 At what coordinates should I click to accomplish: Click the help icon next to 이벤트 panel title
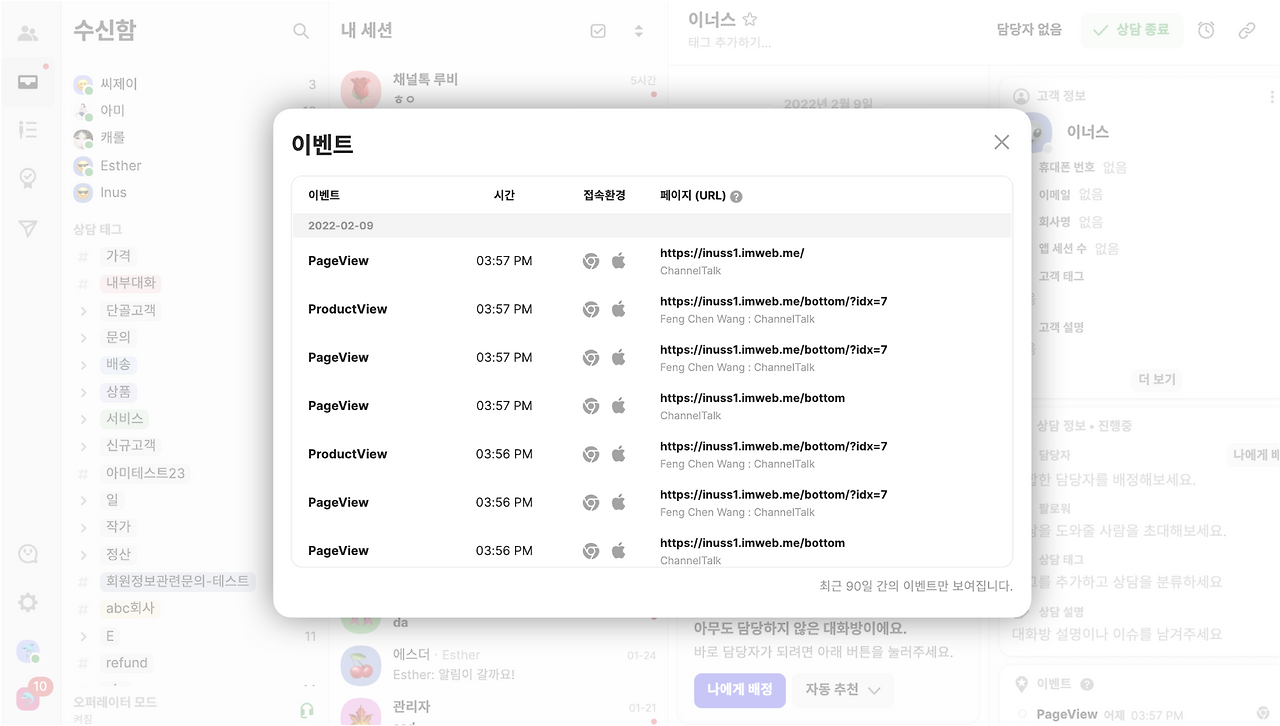click(x=1087, y=685)
